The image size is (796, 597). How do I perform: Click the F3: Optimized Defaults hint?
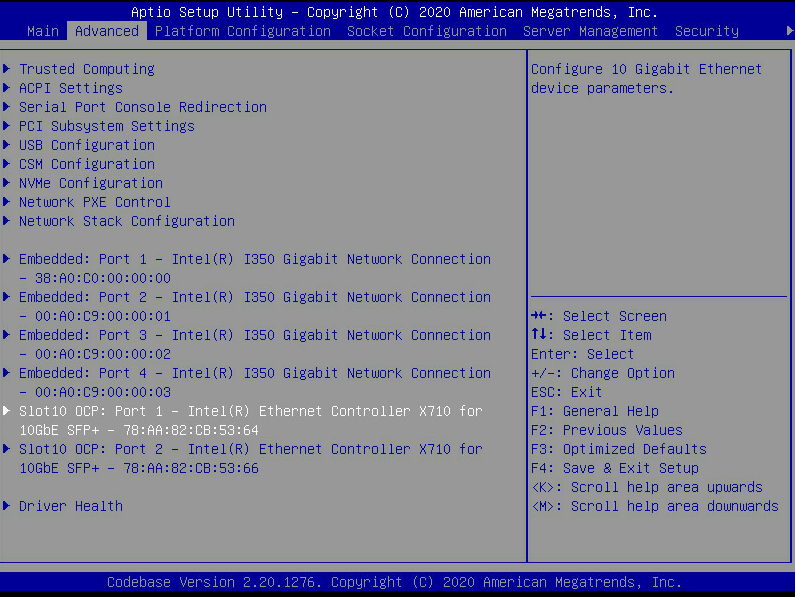[619, 449]
